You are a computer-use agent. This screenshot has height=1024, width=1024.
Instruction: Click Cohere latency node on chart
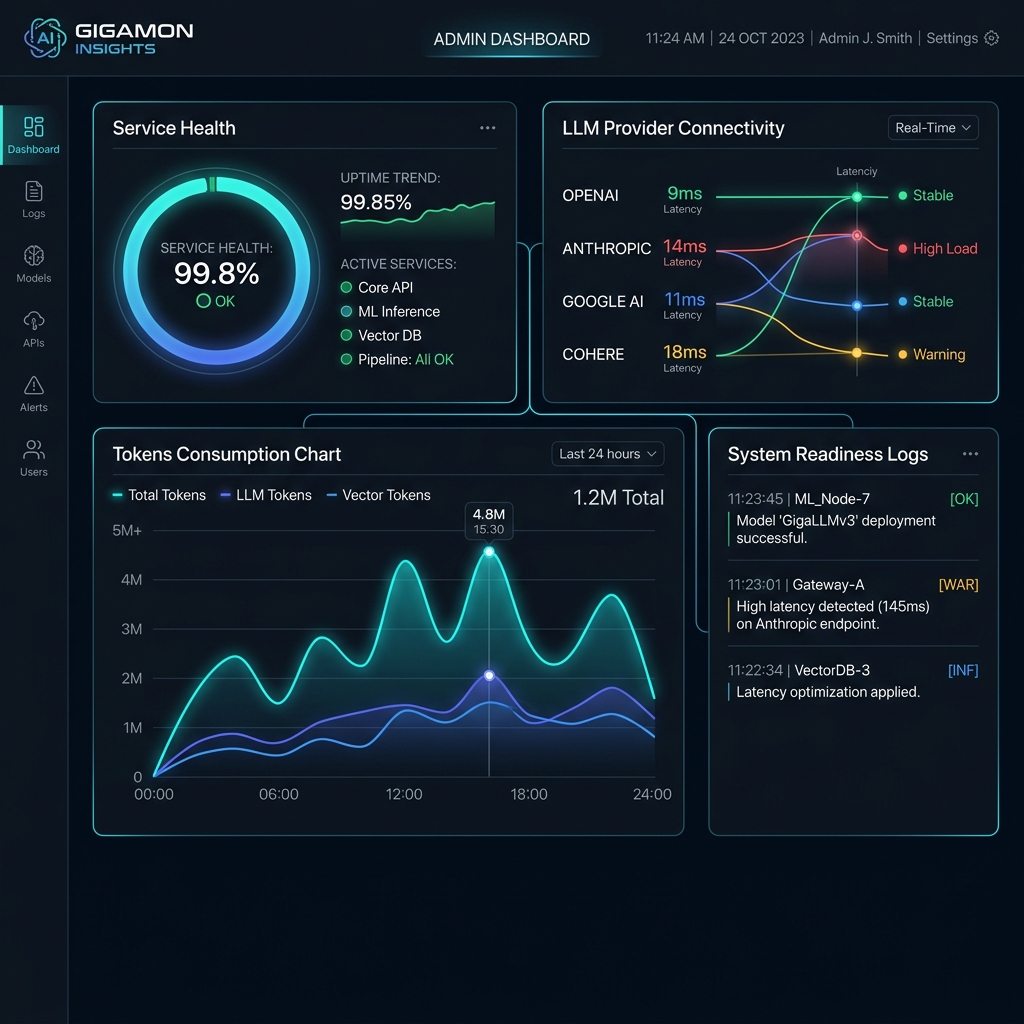coord(857,353)
